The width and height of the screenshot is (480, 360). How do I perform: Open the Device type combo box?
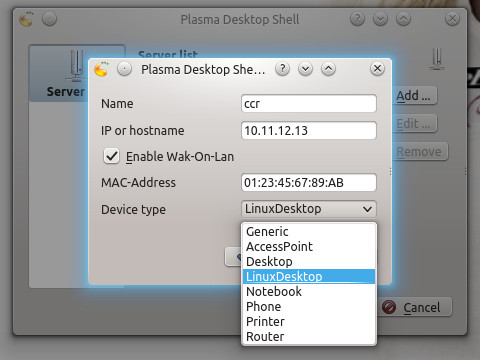pyautogui.click(x=309, y=209)
